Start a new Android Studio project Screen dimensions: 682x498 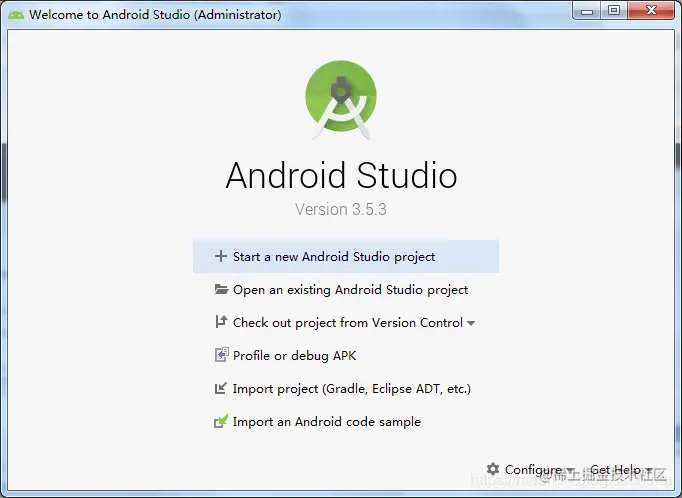[x=346, y=257]
